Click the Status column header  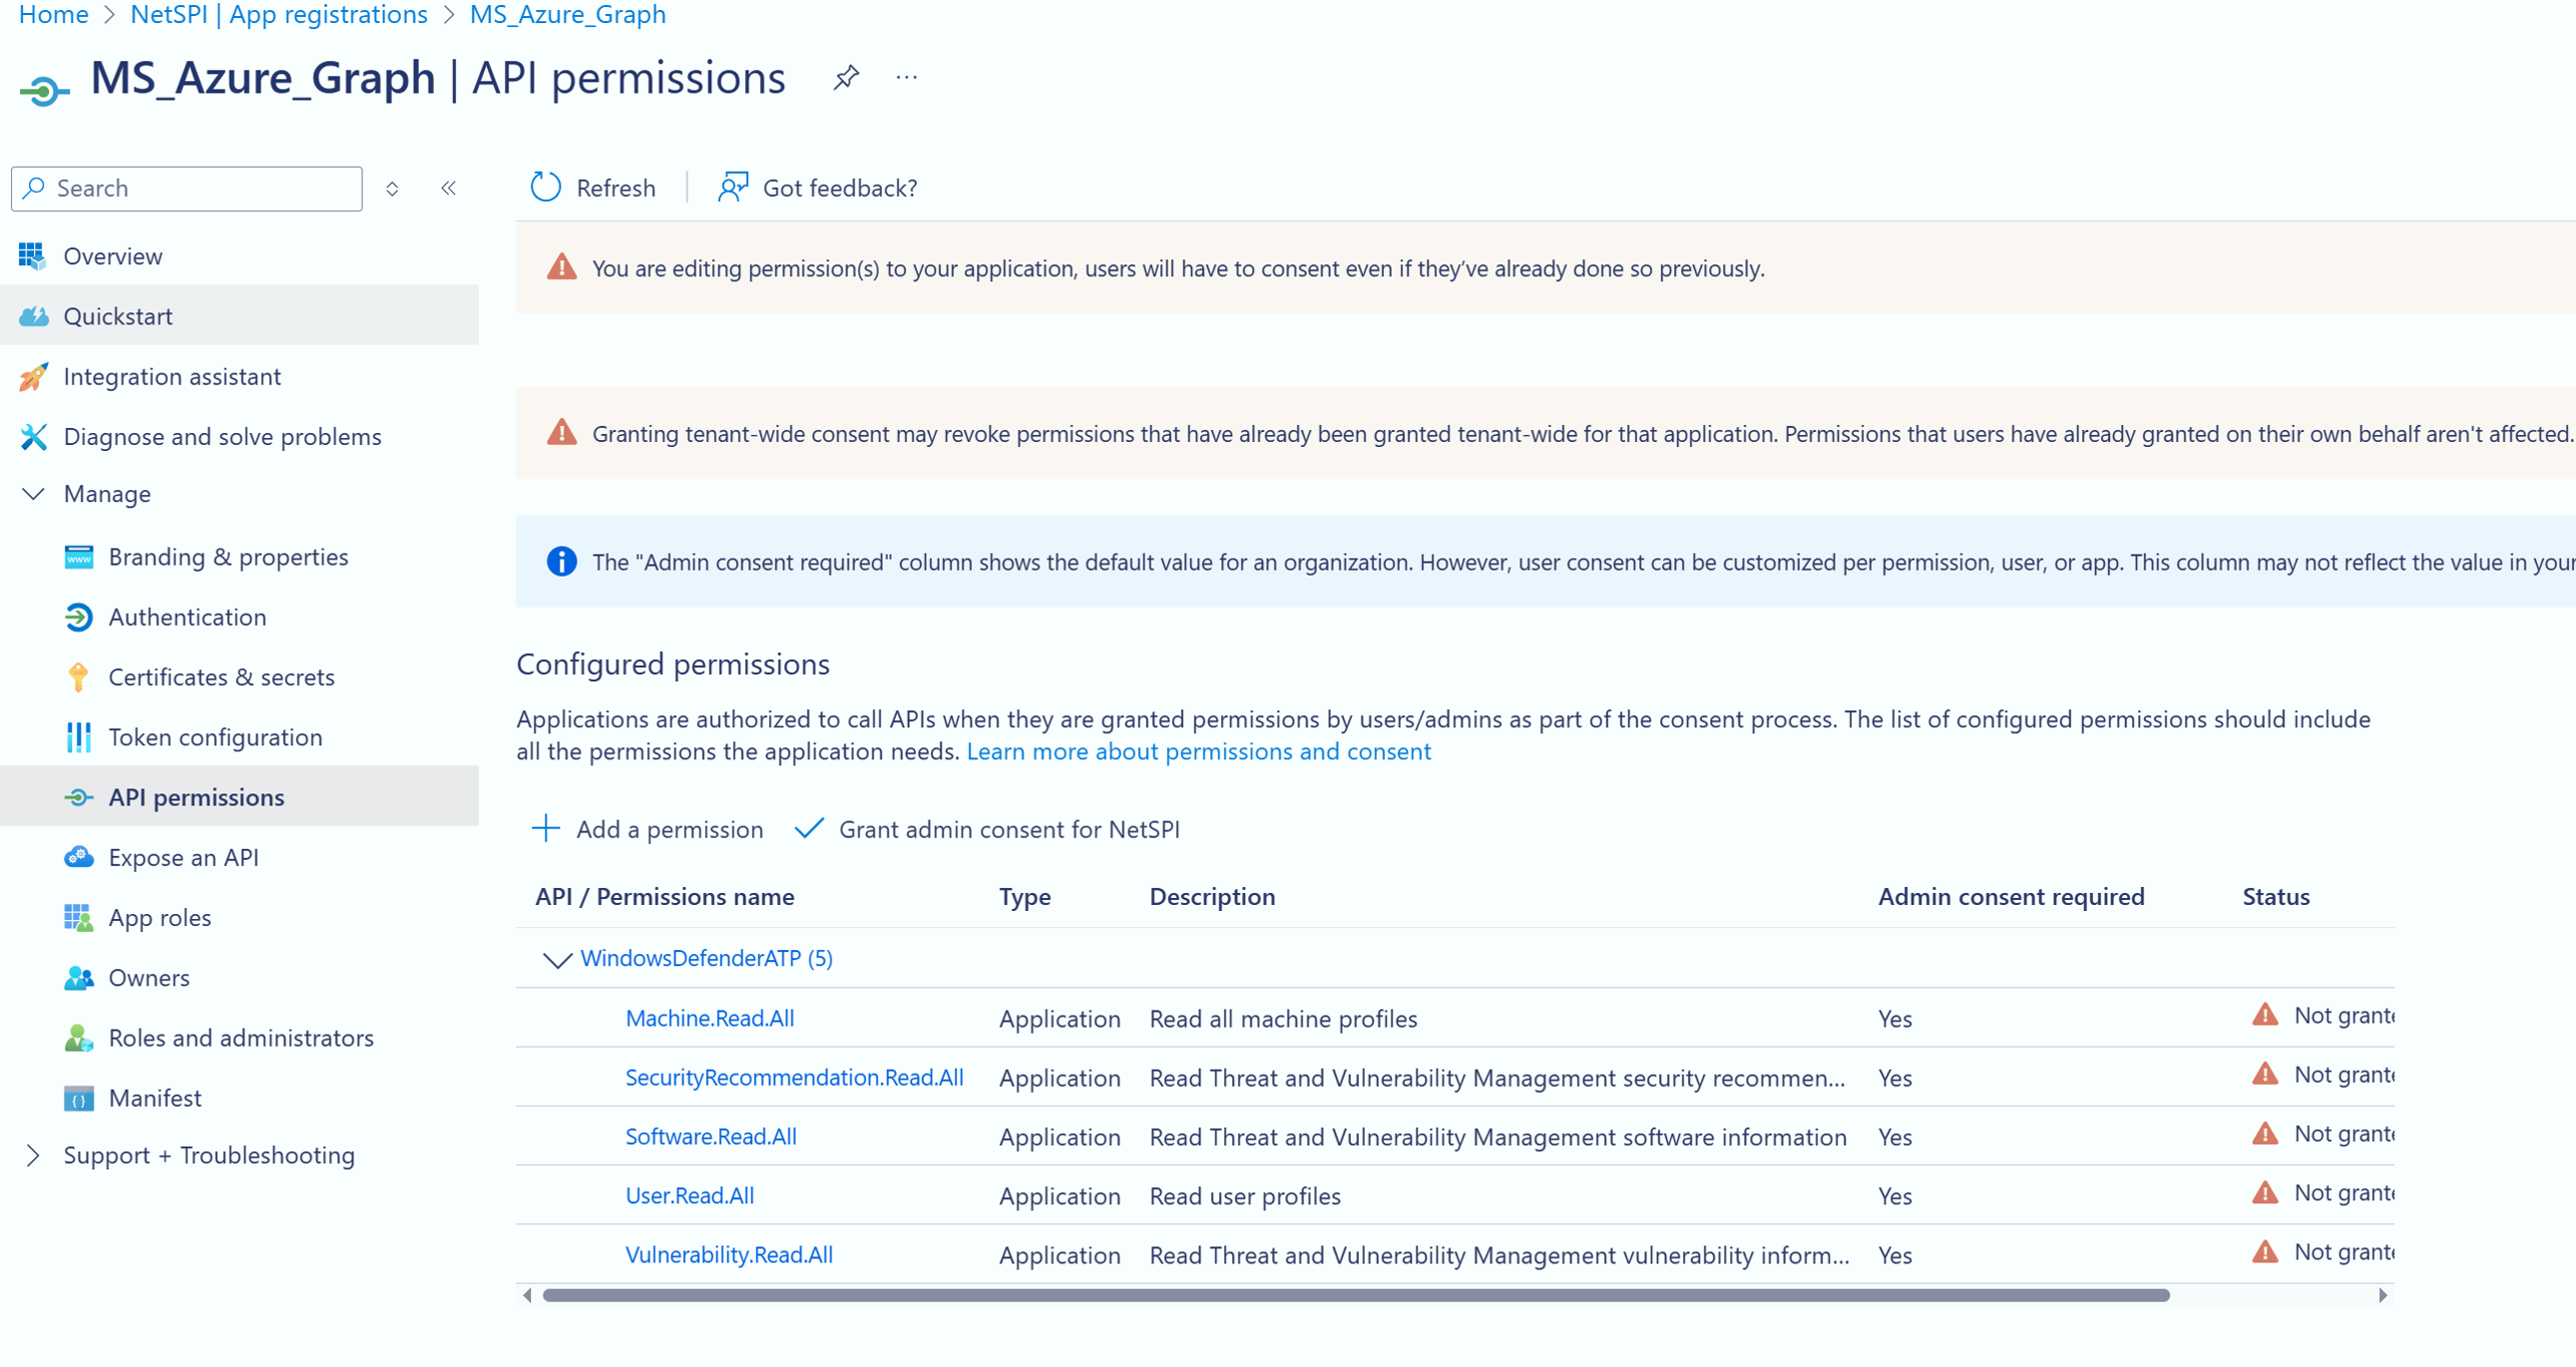point(2276,896)
